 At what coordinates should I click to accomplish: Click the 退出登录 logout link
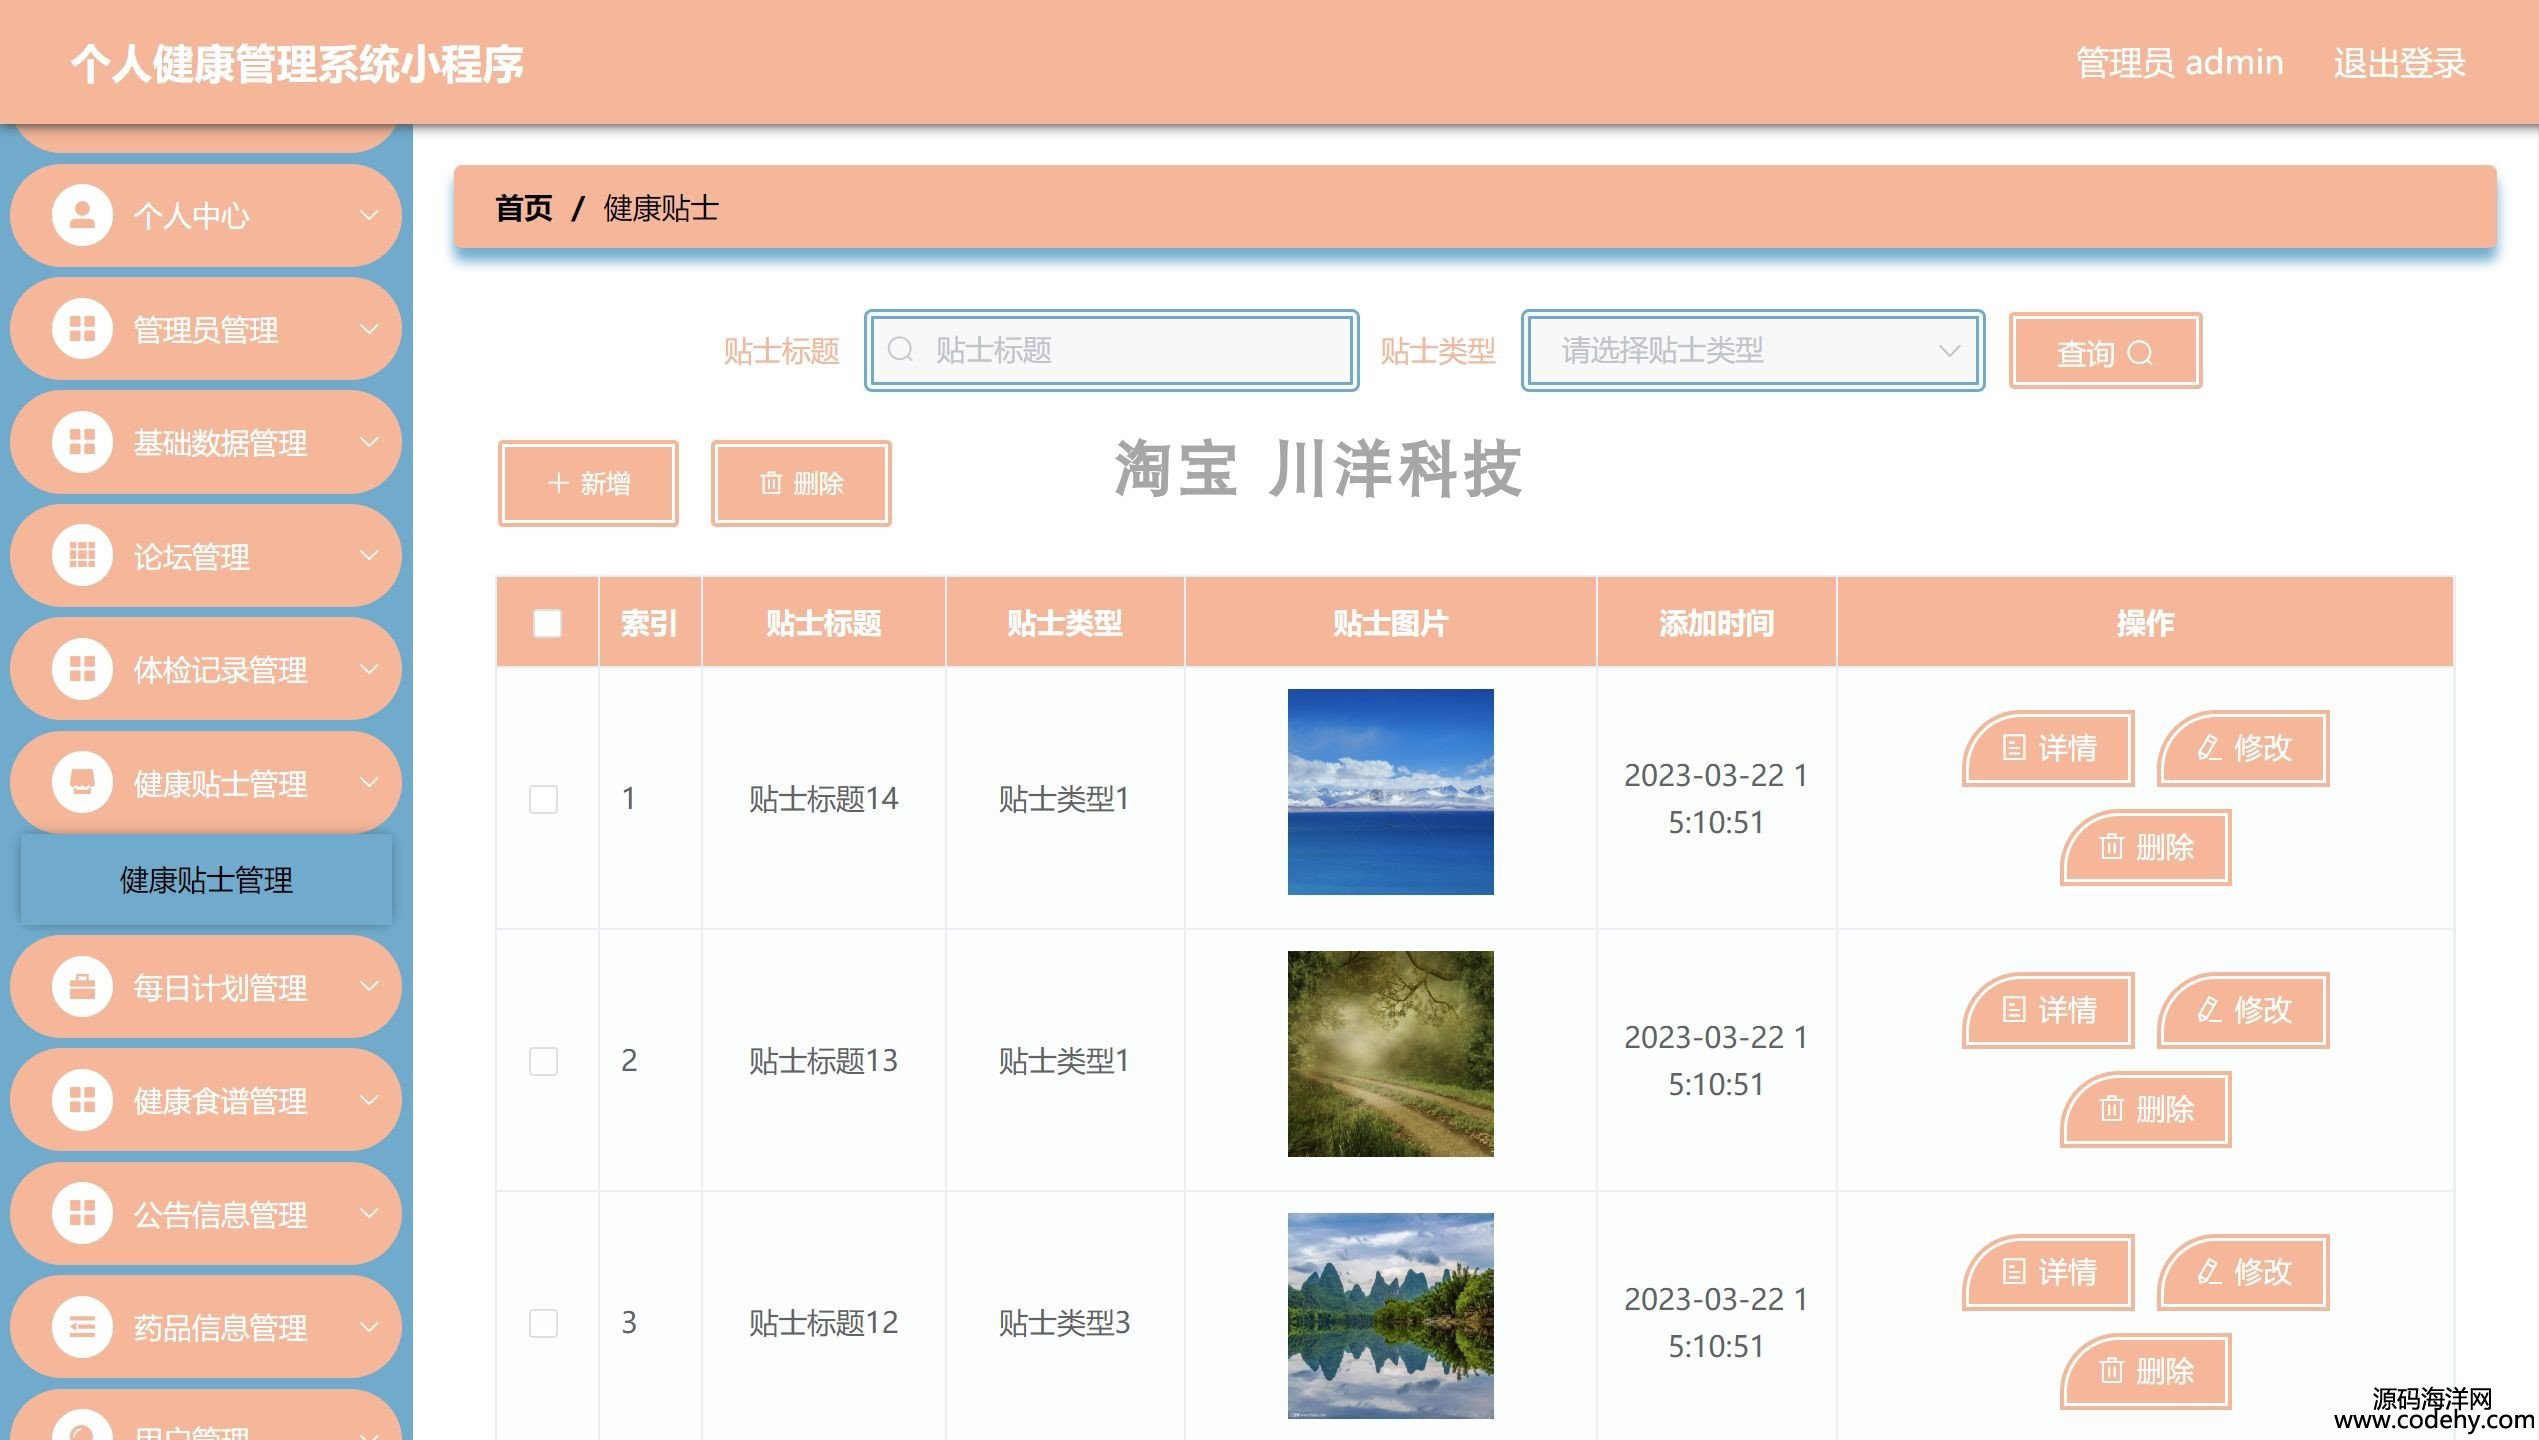tap(2399, 62)
